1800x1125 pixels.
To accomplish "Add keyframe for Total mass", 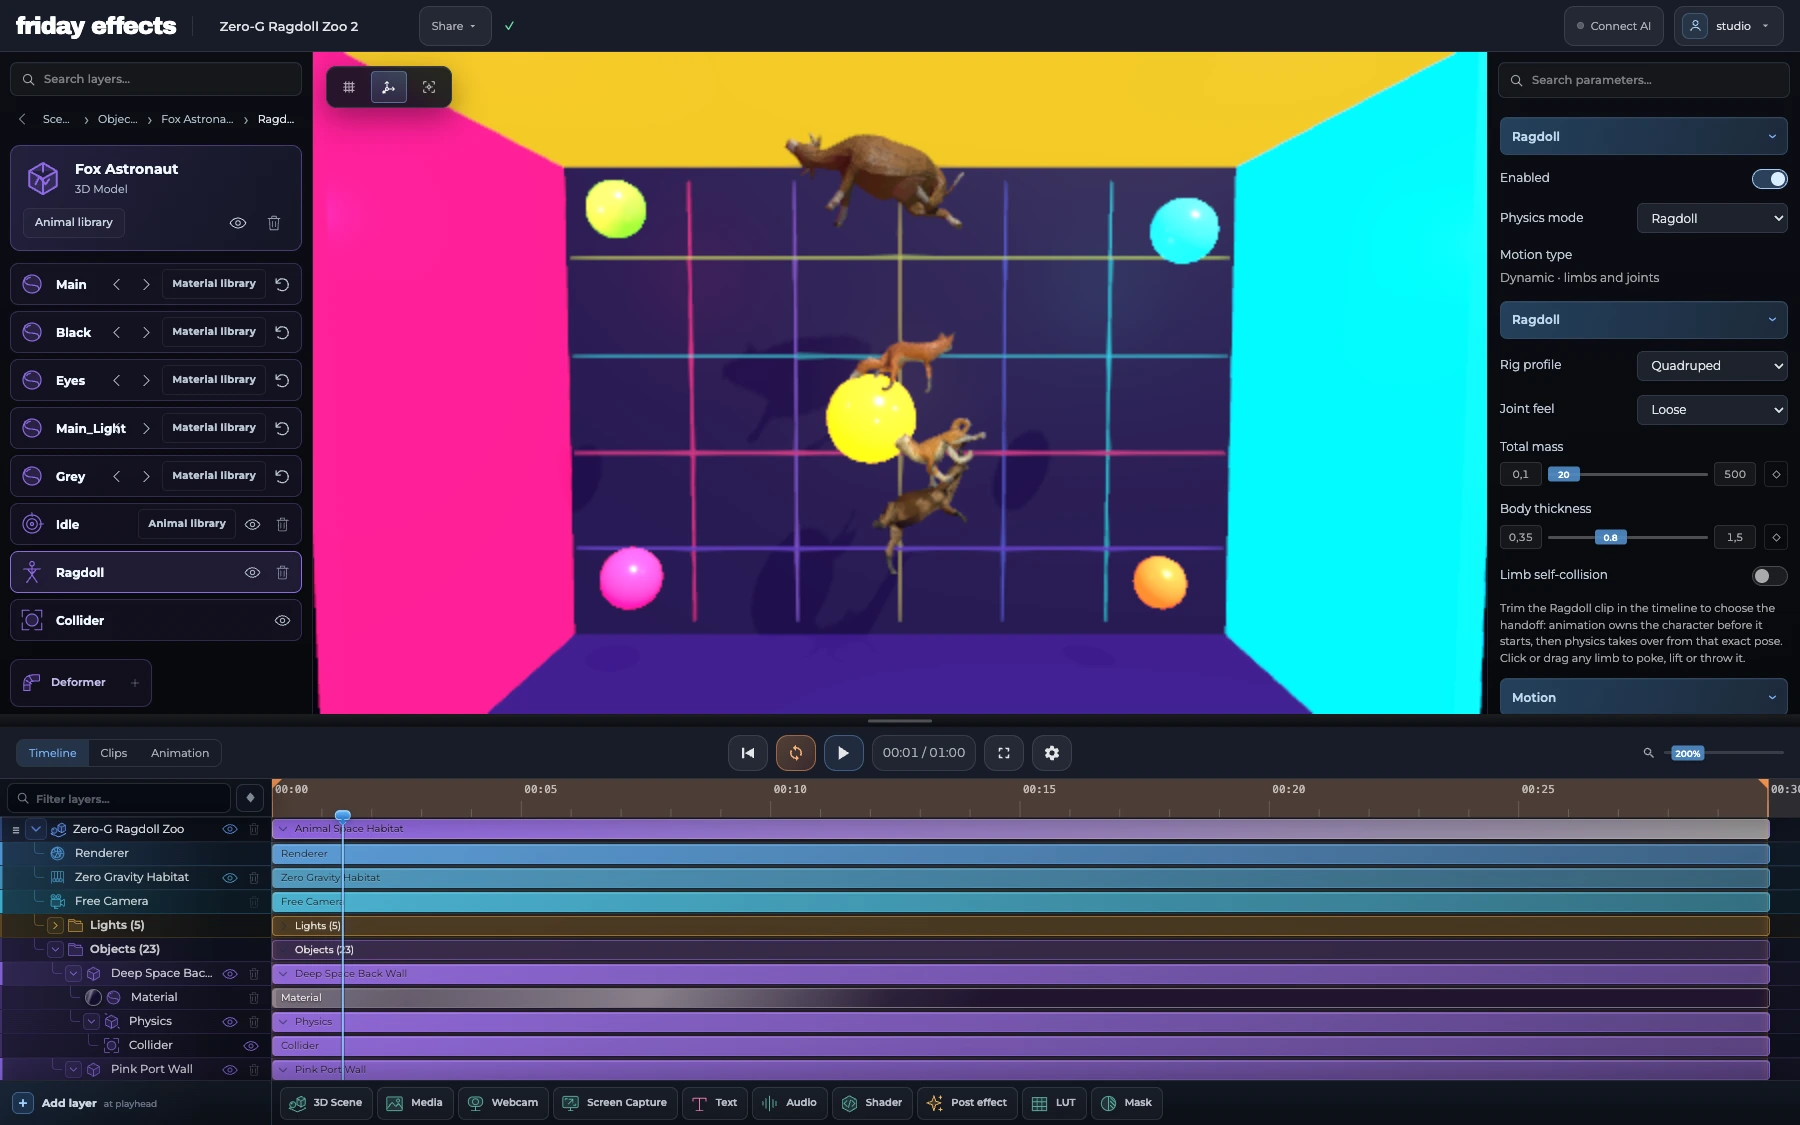I will pyautogui.click(x=1776, y=474).
